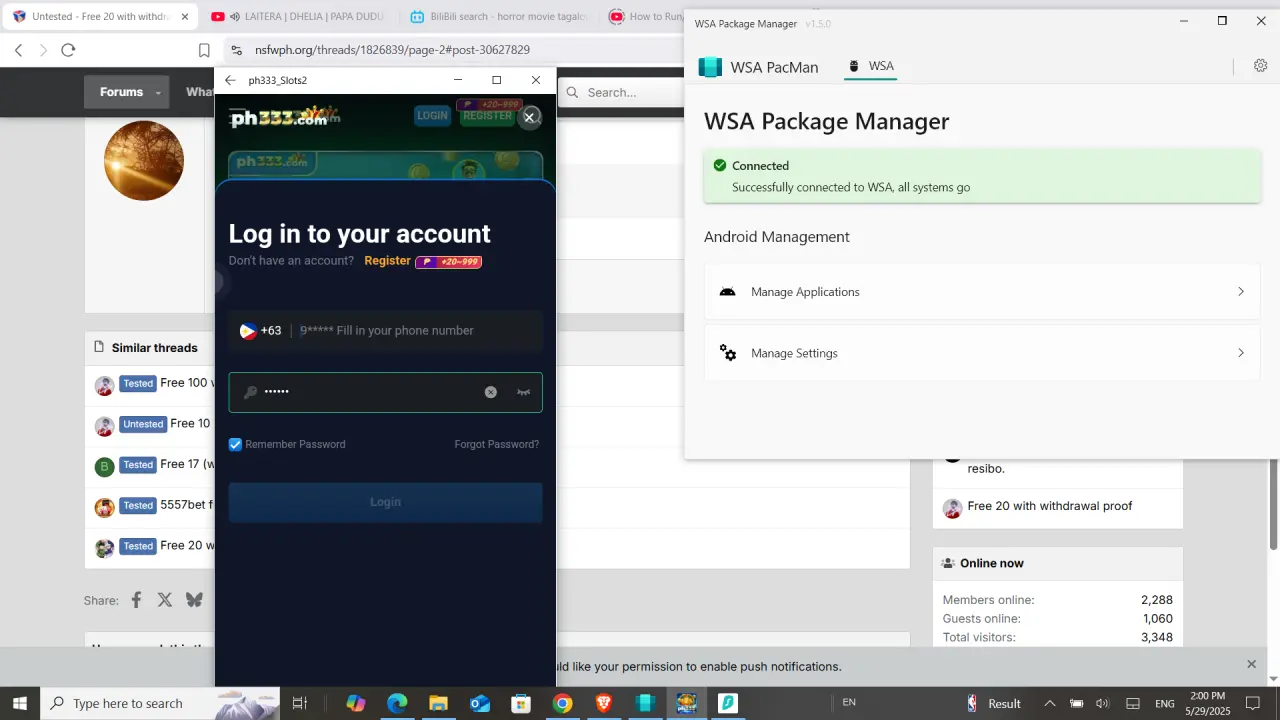Open Task View from the taskbar

(x=299, y=703)
